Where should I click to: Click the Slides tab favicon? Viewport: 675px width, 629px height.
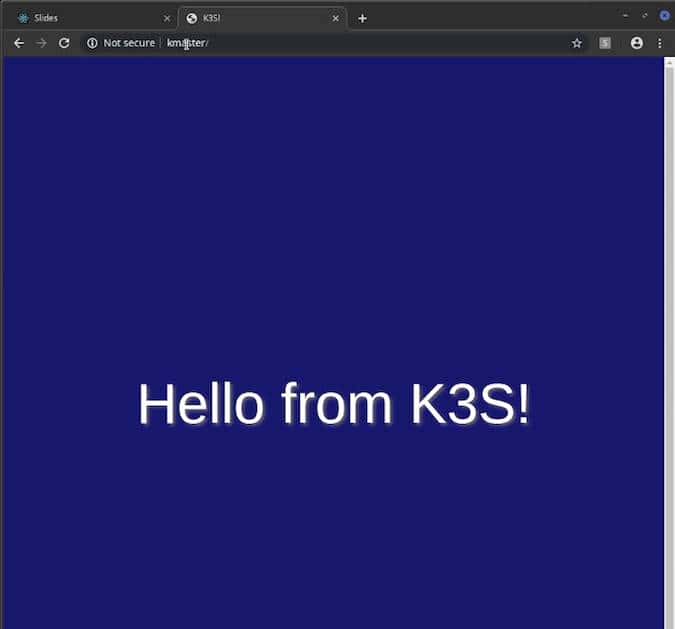[x=23, y=18]
